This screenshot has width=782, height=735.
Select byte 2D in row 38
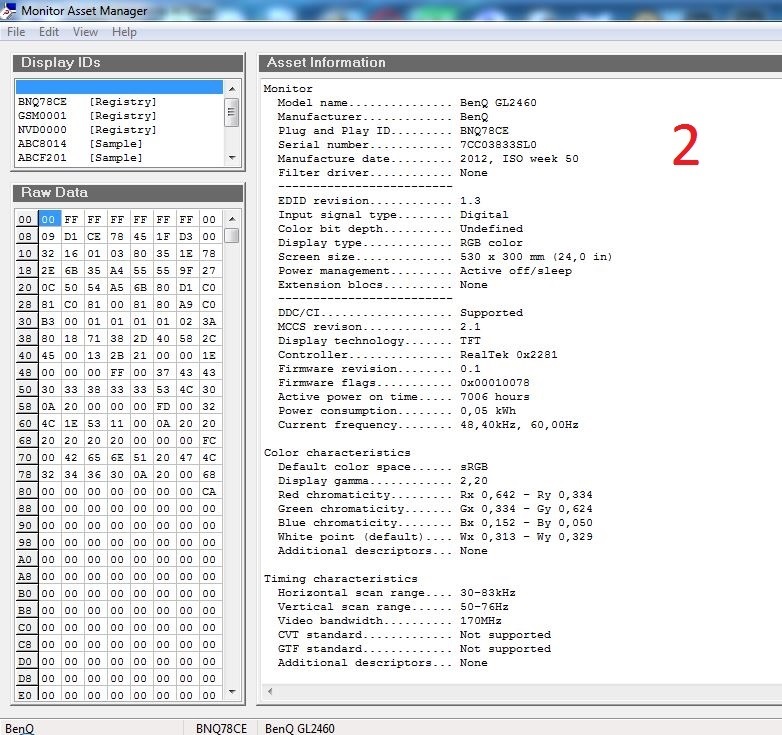(140, 338)
